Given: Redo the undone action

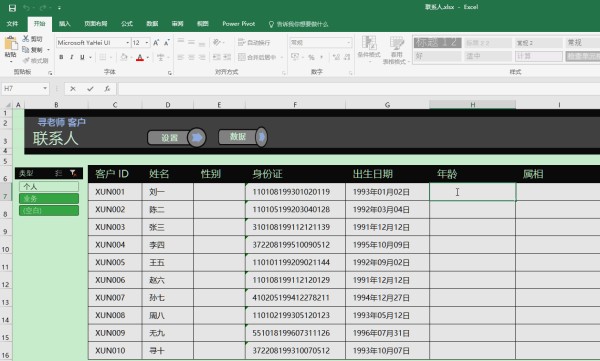Looking at the screenshot, I should pos(43,8).
